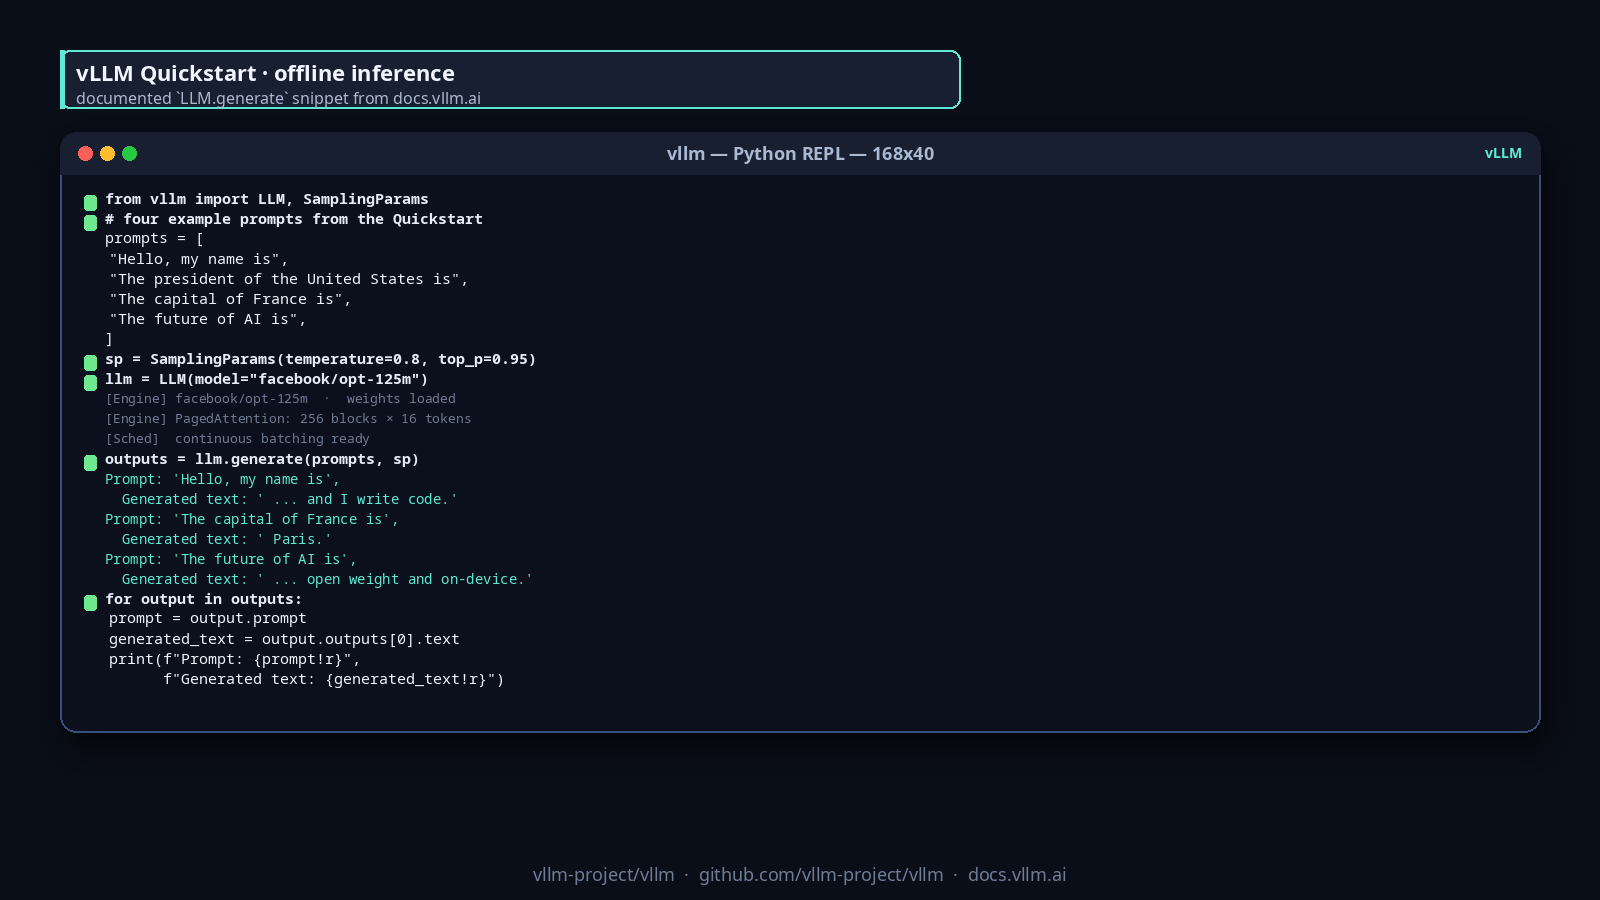Viewport: 1600px width, 900px height.
Task: Open the github.com/vllm-project/vllm footer link
Action: 821,874
